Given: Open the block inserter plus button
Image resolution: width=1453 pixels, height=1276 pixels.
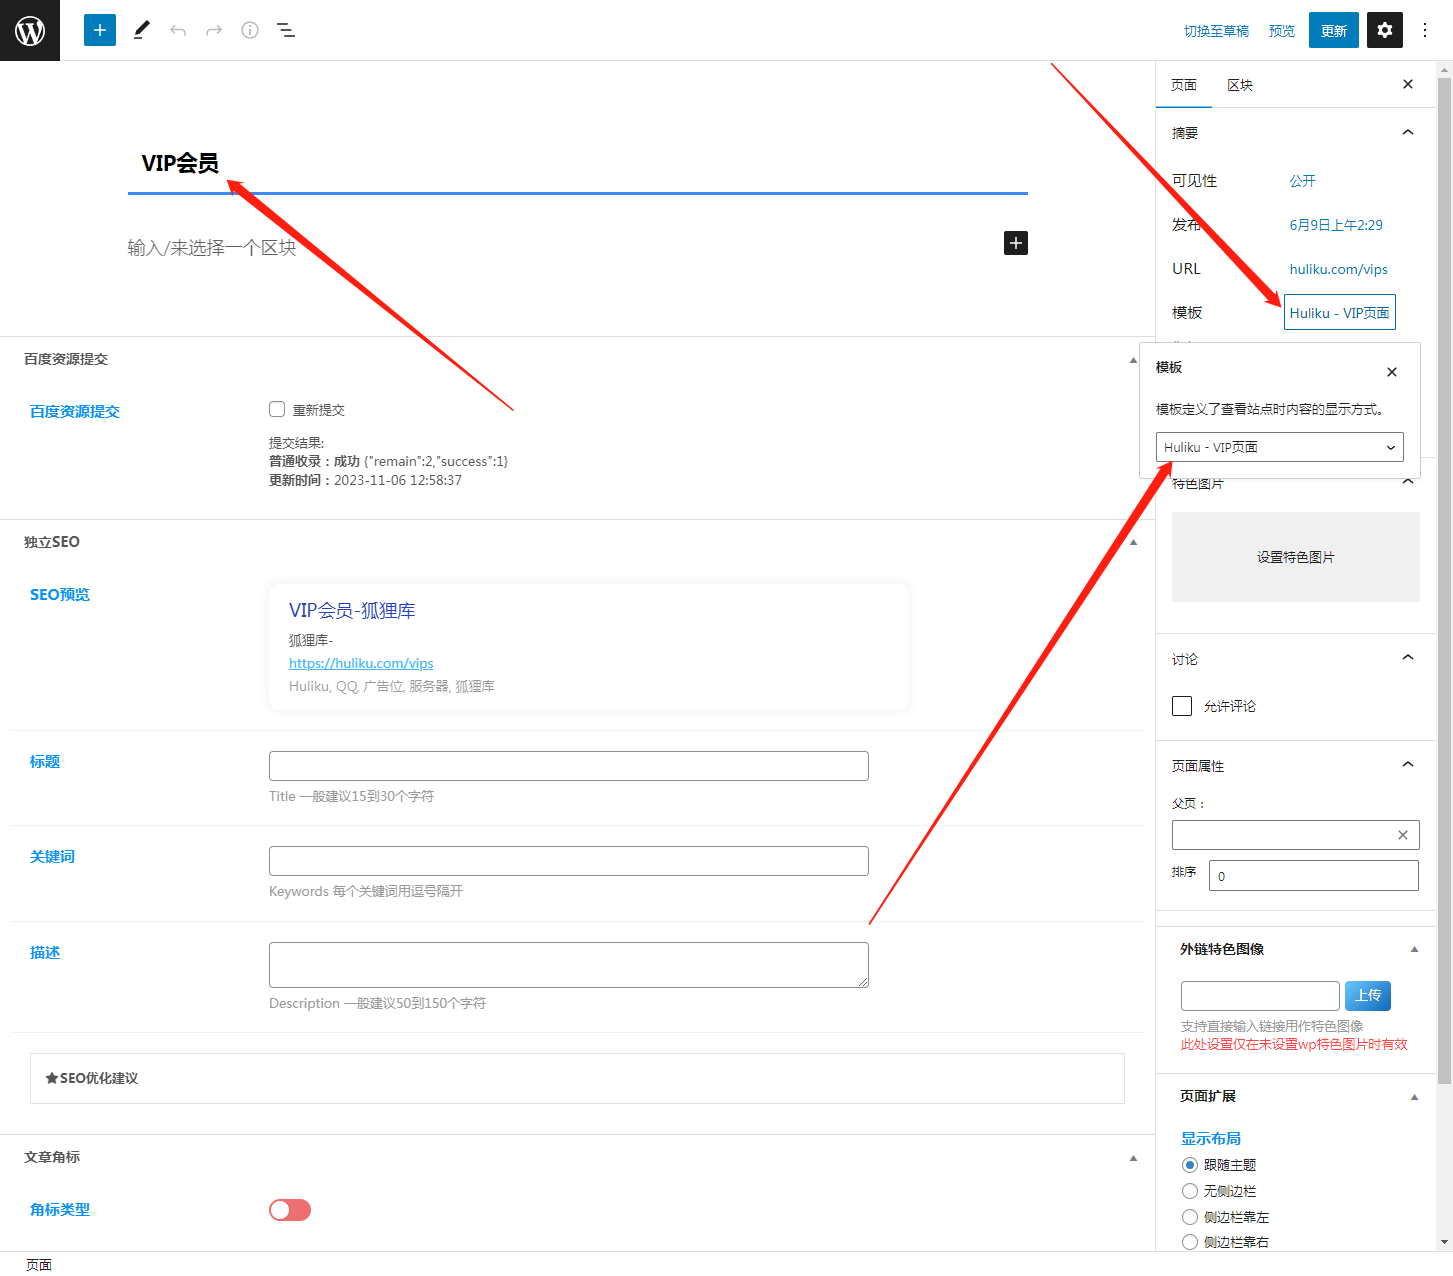Looking at the screenshot, I should (x=99, y=30).
